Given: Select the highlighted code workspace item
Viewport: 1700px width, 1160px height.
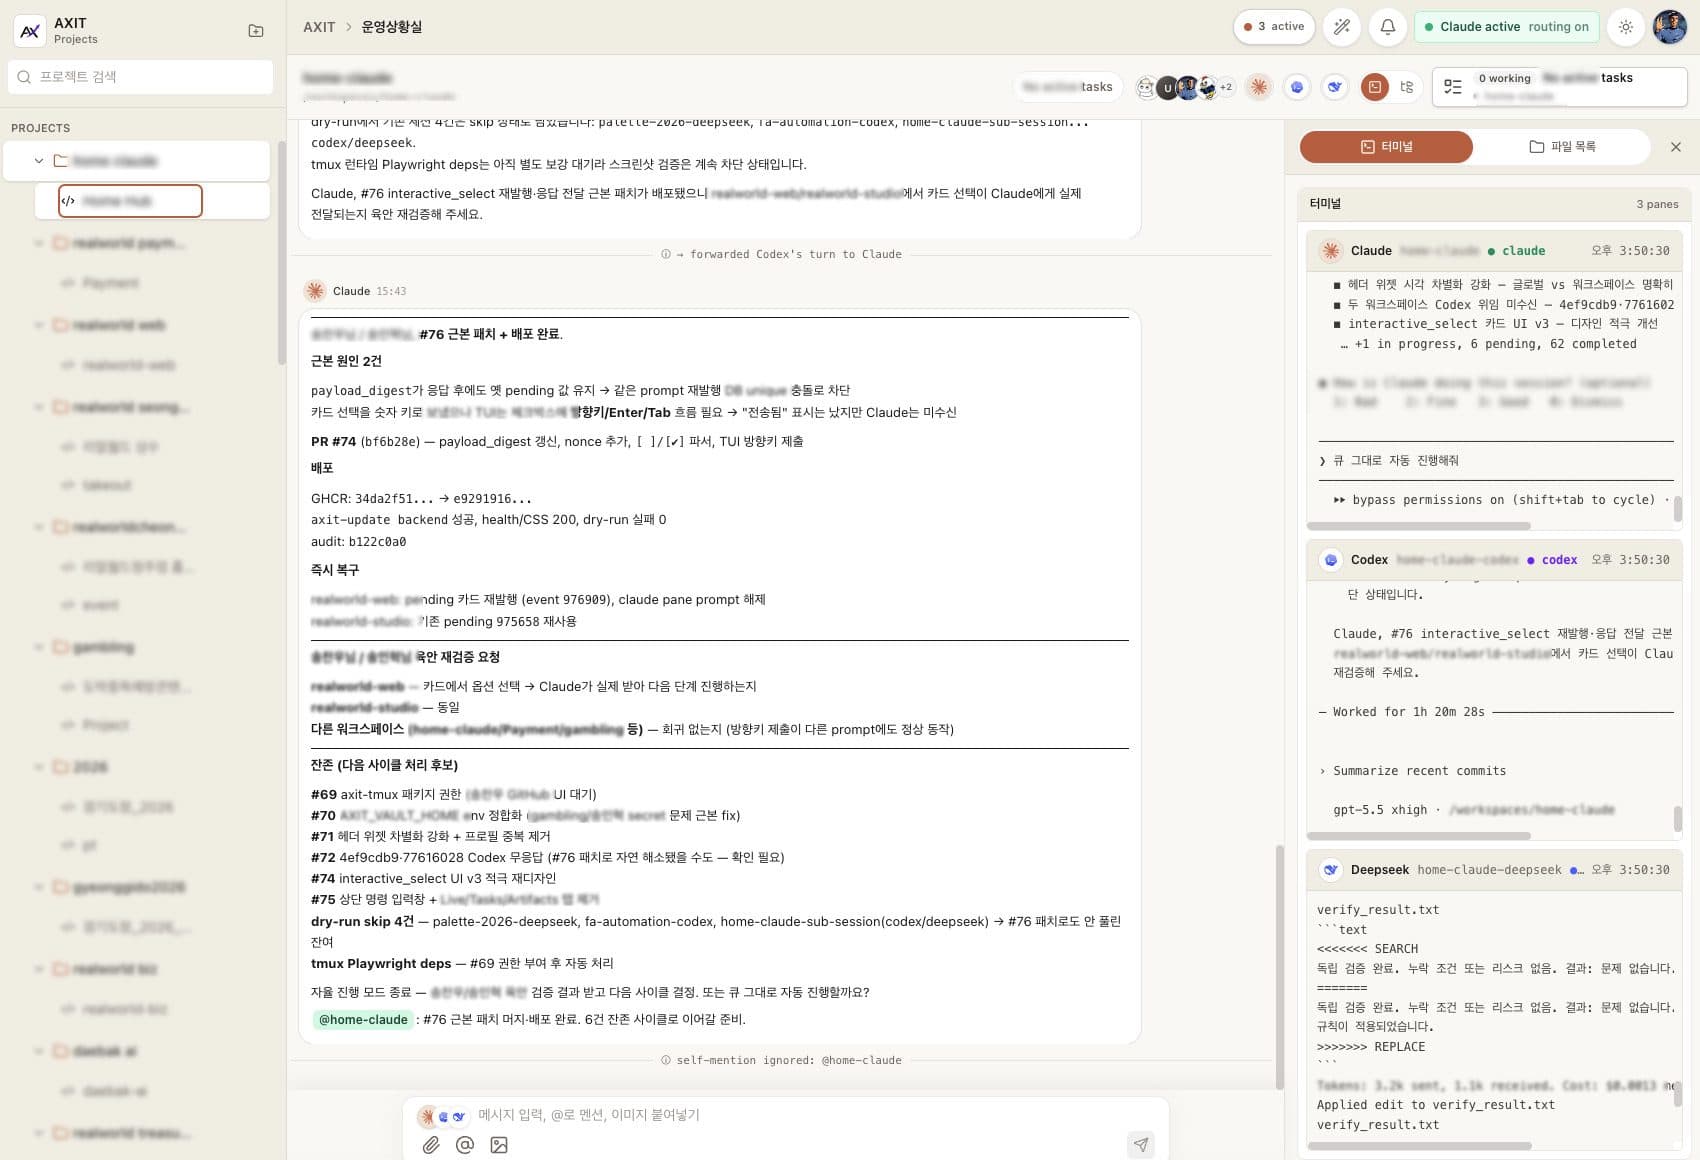Looking at the screenshot, I should 130,201.
